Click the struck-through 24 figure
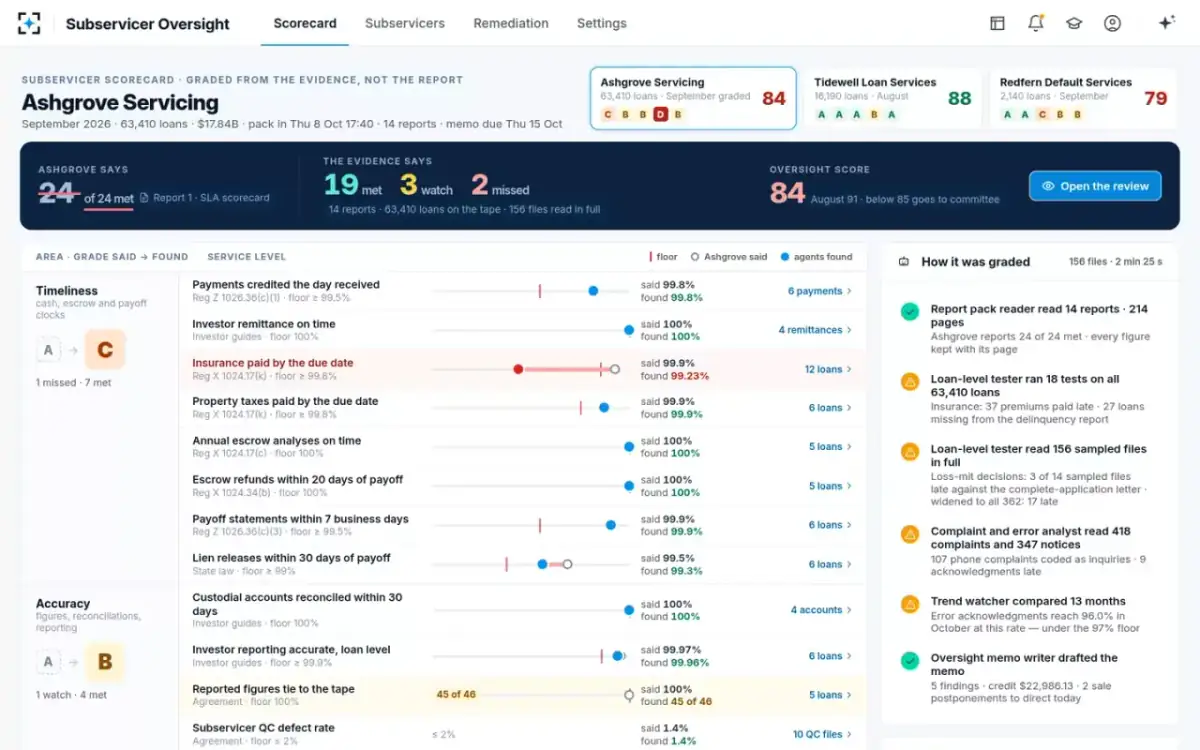 coord(56,192)
